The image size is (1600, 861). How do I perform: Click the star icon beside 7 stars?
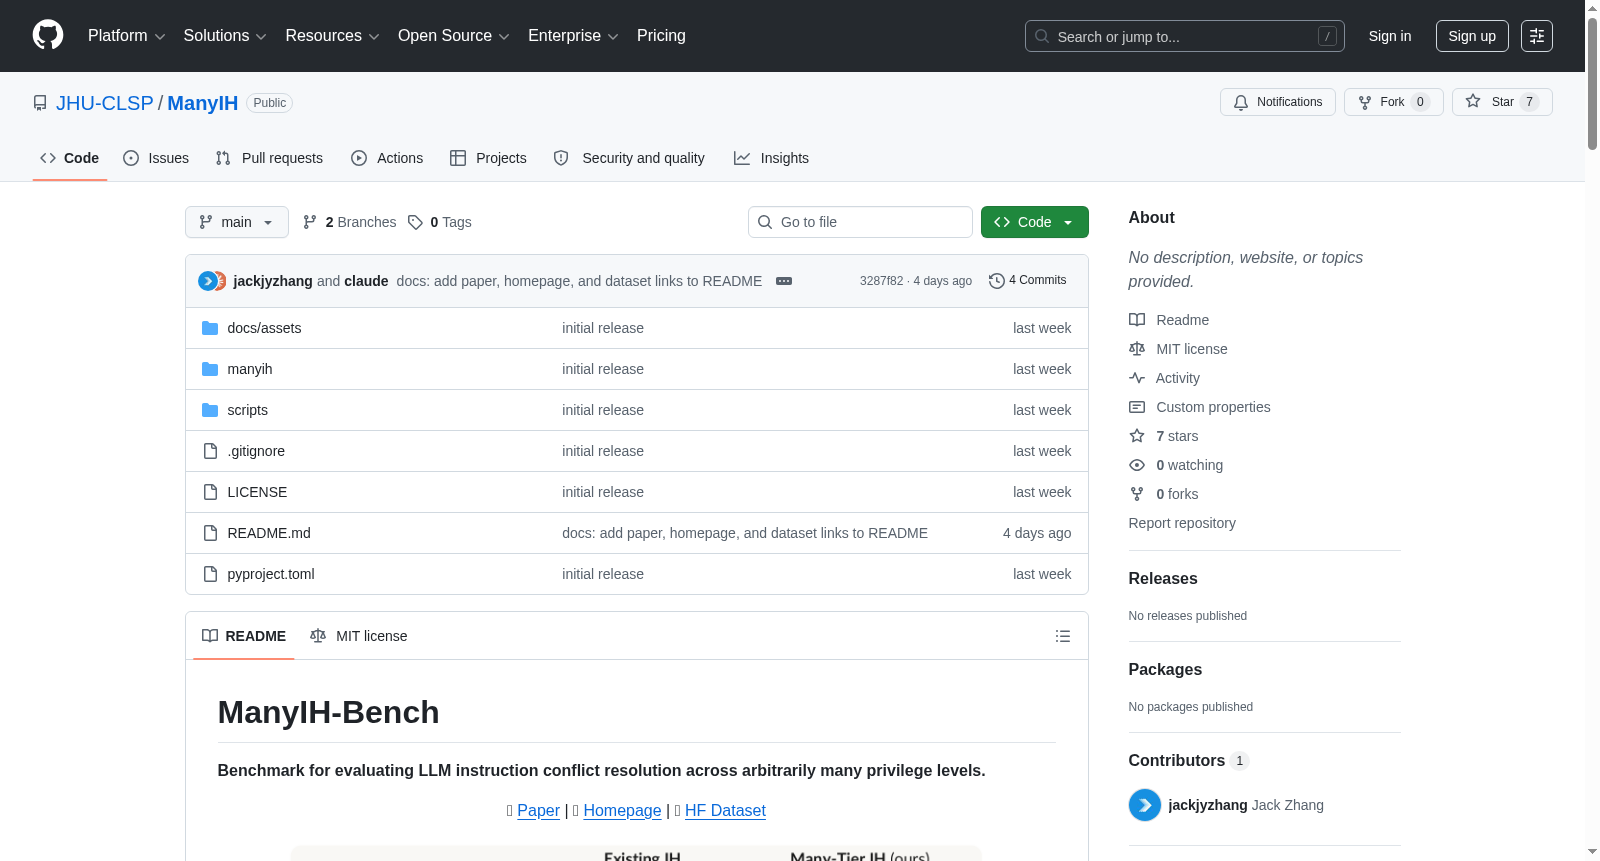coord(1137,436)
